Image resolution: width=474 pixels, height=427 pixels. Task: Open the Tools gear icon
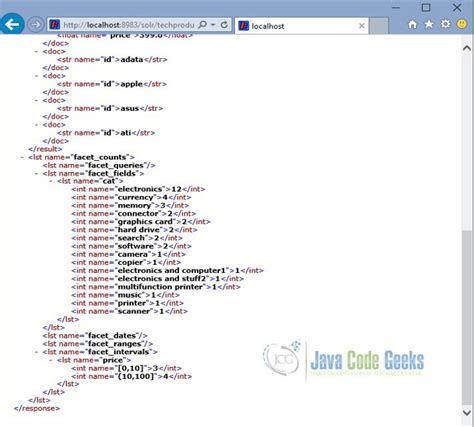pos(445,24)
